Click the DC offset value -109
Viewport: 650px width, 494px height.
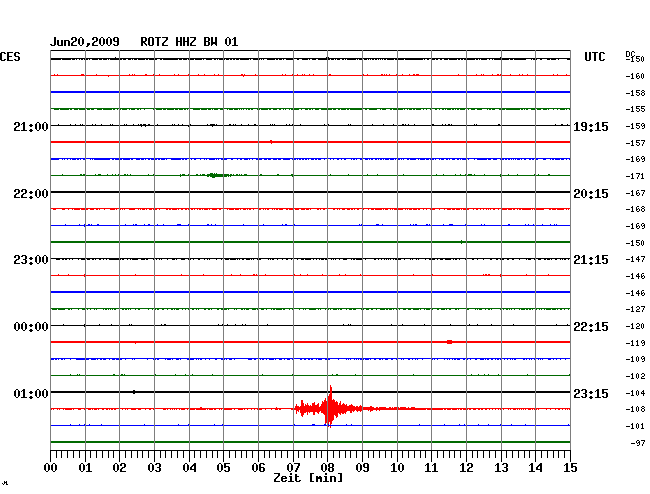(635, 359)
